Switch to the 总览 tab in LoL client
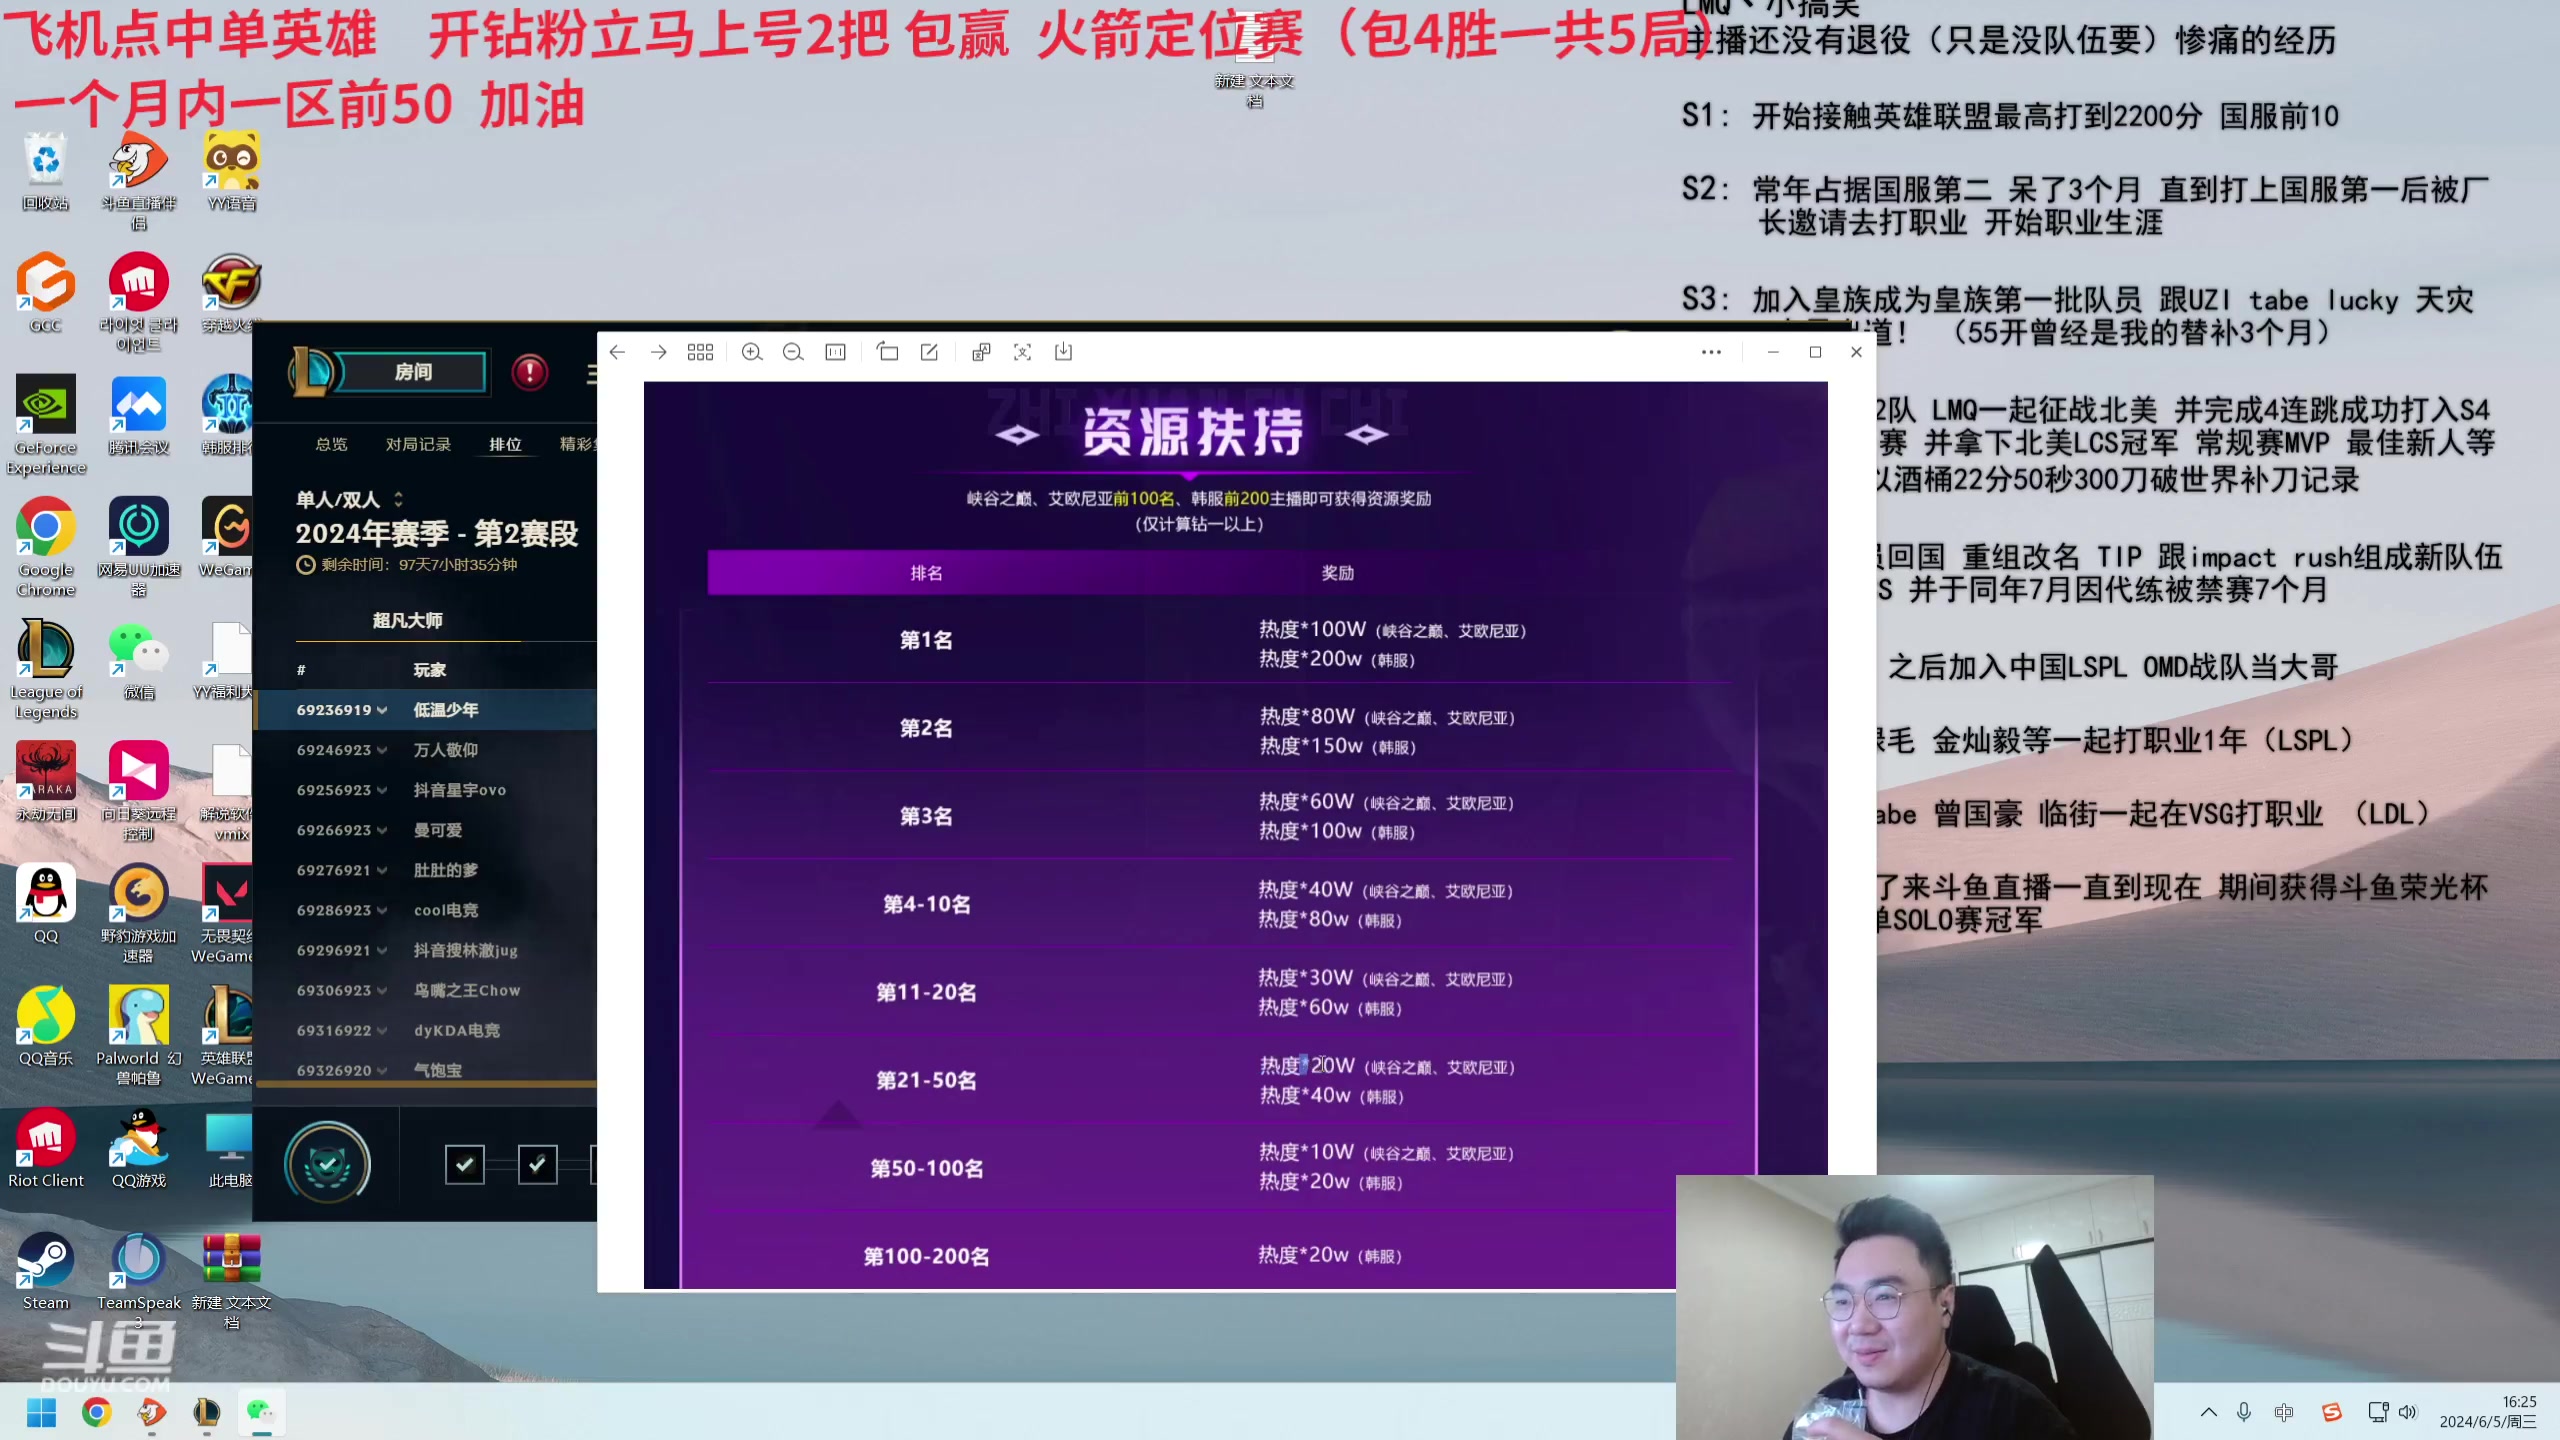This screenshot has height=1440, width=2560. click(x=331, y=444)
